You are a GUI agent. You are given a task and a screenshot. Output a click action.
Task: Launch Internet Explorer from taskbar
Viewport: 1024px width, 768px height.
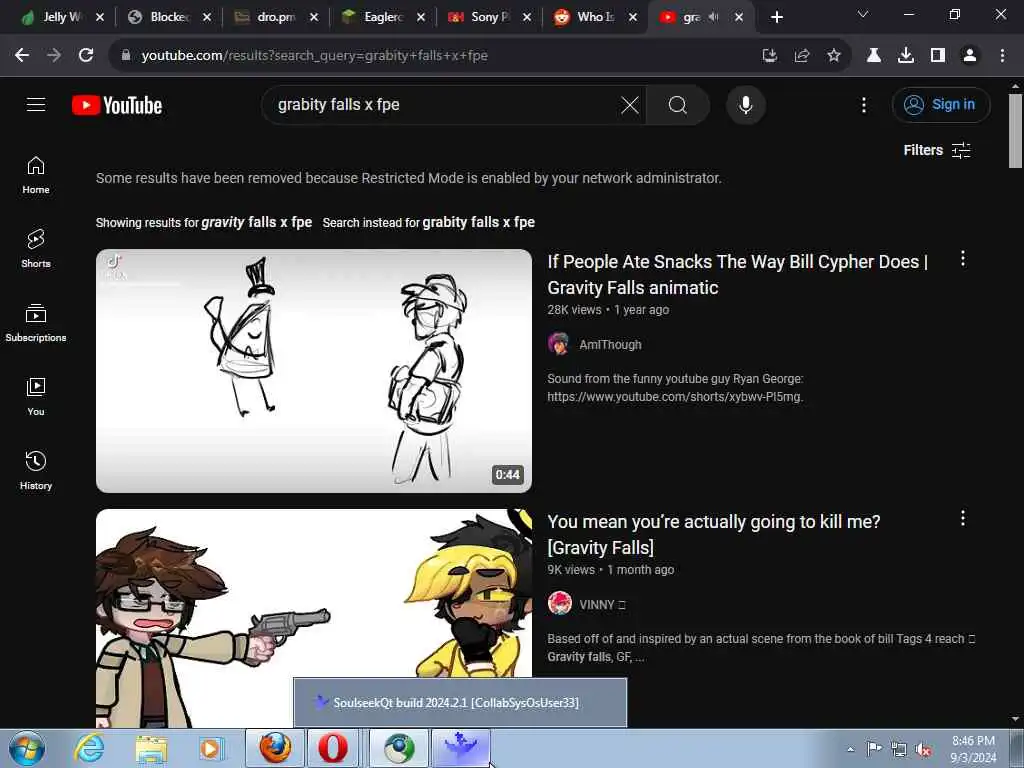89,748
